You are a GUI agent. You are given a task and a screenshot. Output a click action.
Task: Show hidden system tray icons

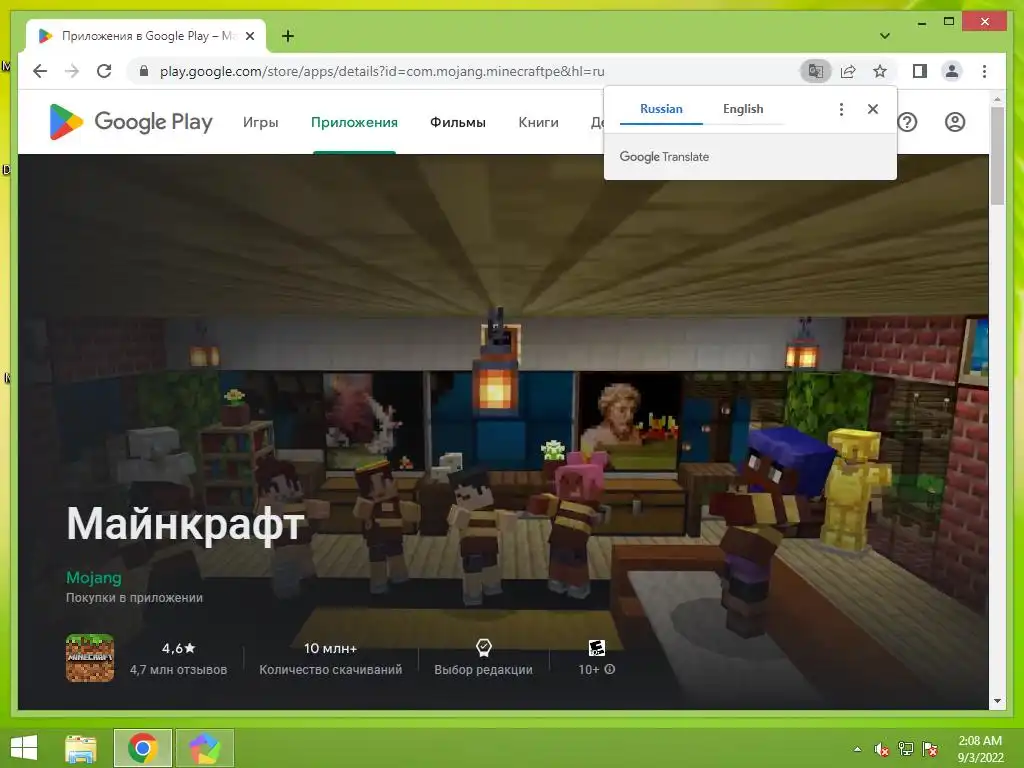tap(857, 750)
